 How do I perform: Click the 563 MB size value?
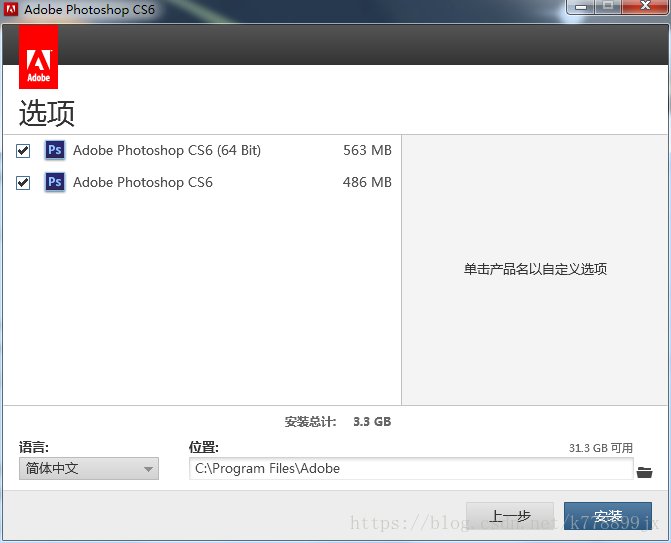click(367, 150)
